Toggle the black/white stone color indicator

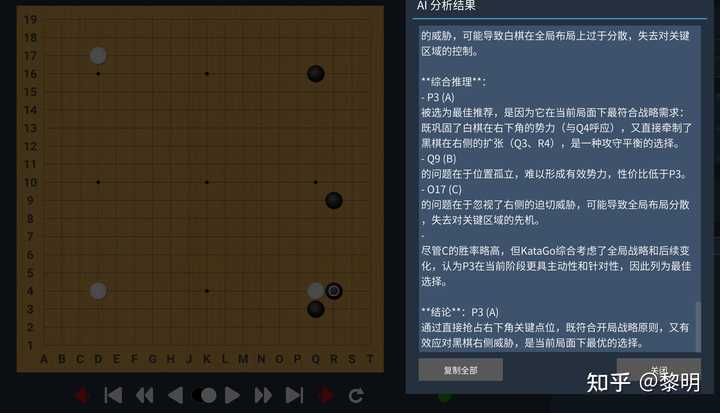pyautogui.click(x=204, y=396)
